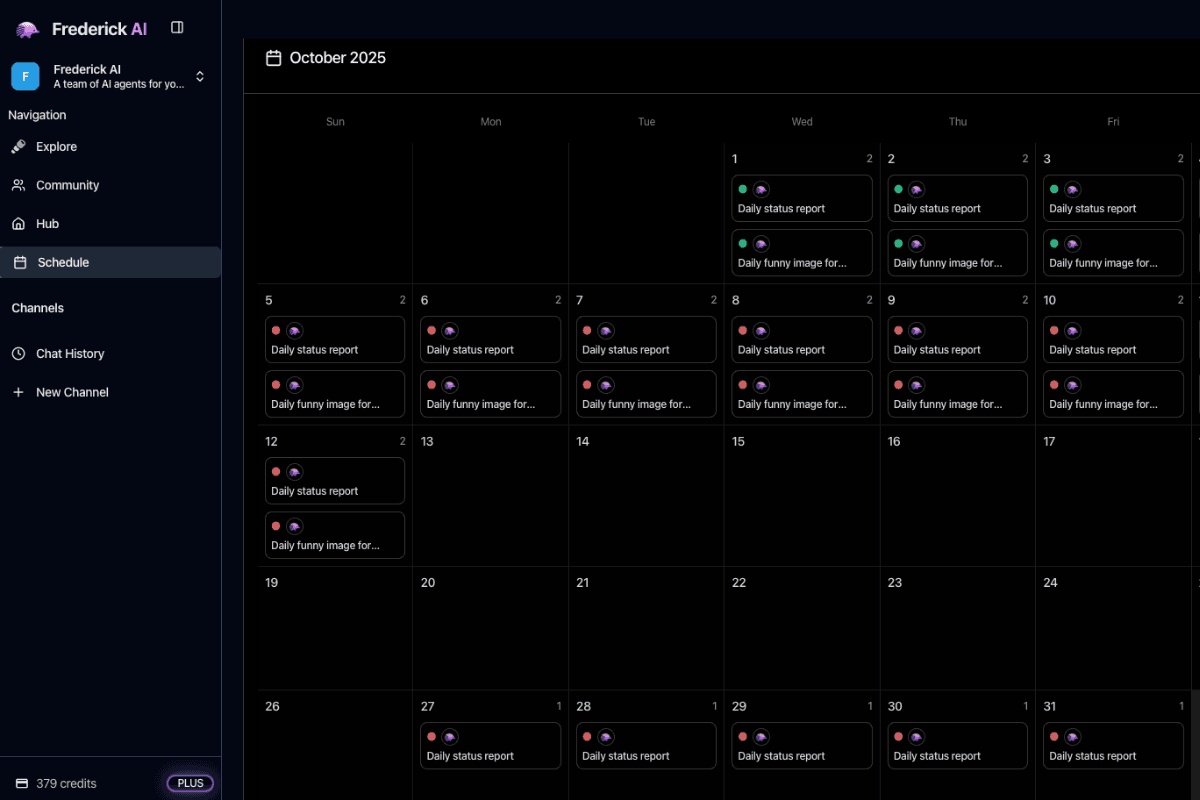Screen dimensions: 1200x800
Task: Click the Hub home icon
Action: 20,223
